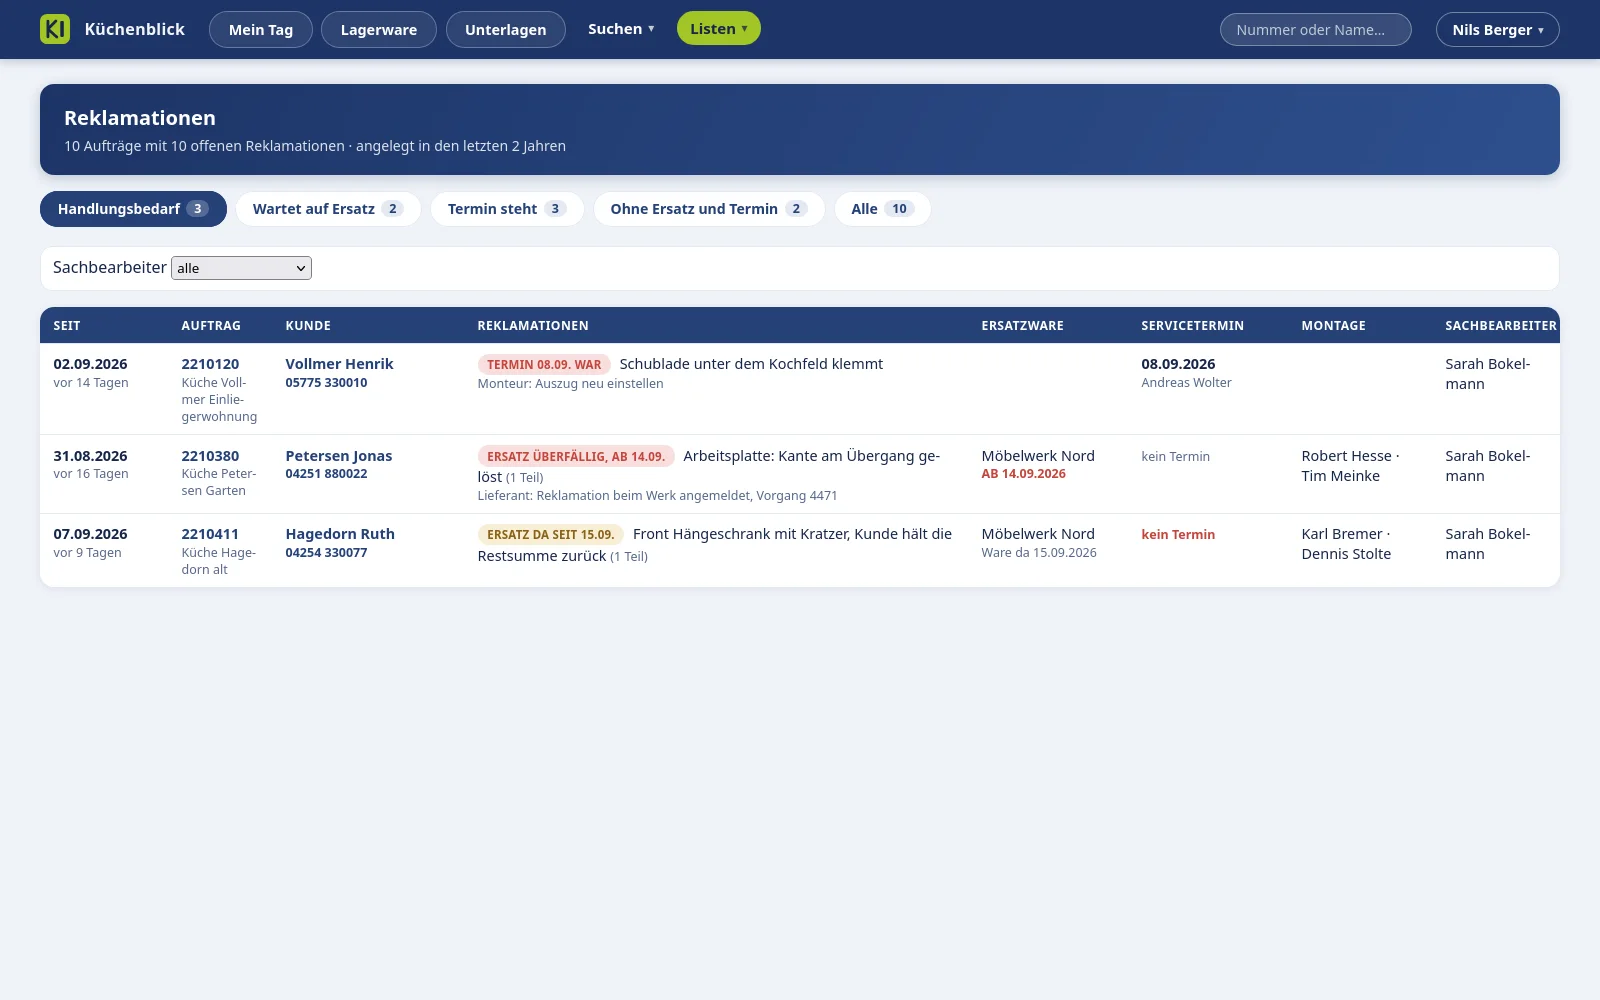The height and width of the screenshot is (1000, 1600).
Task: Click the TERMIN 08.09. WAR badge
Action: pos(544,365)
